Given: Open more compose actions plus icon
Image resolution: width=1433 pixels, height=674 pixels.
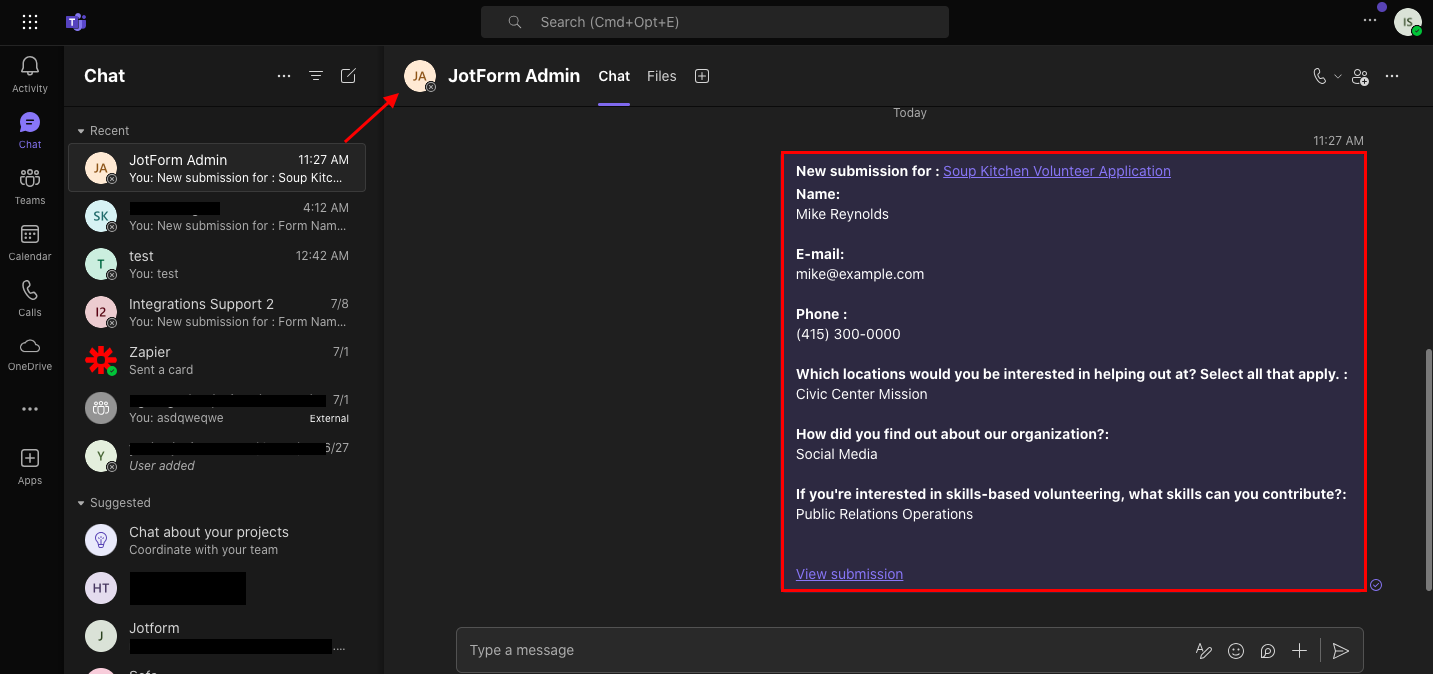Looking at the screenshot, I should [x=1299, y=651].
